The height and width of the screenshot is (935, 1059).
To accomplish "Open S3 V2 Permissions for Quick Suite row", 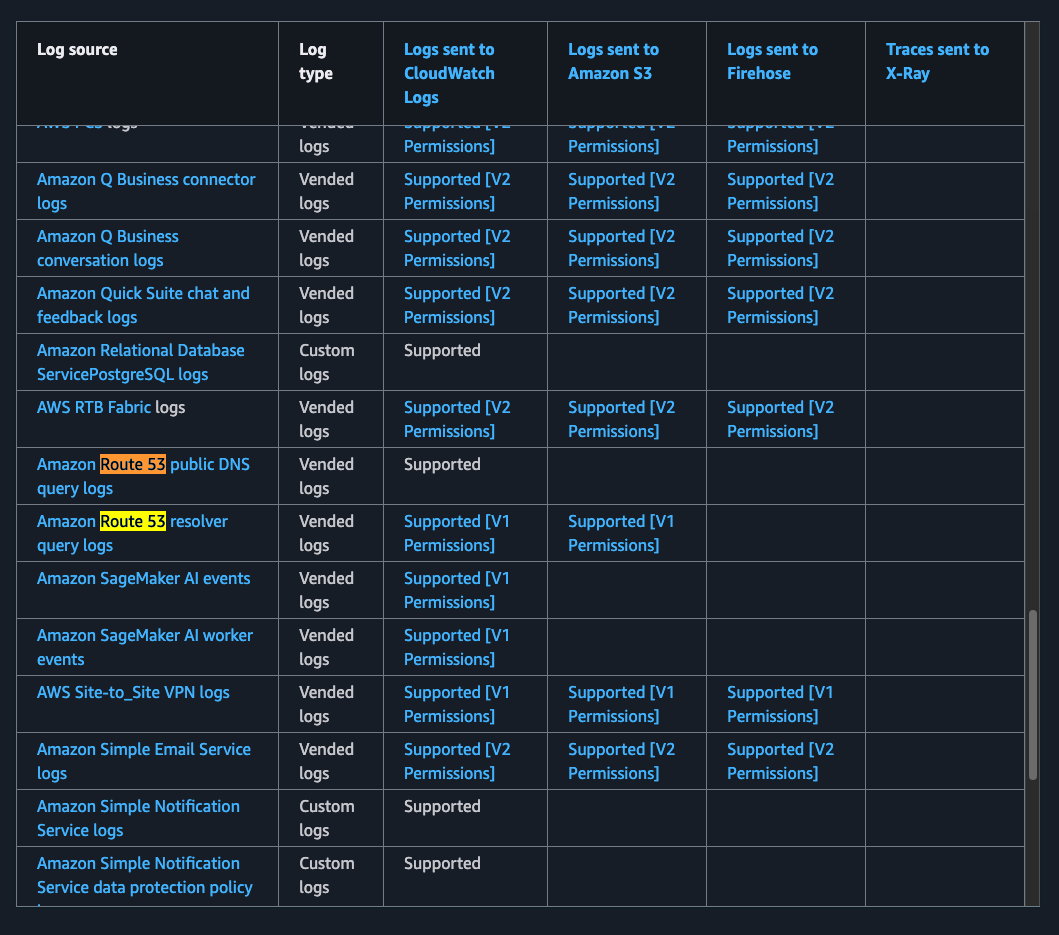I will point(621,305).
